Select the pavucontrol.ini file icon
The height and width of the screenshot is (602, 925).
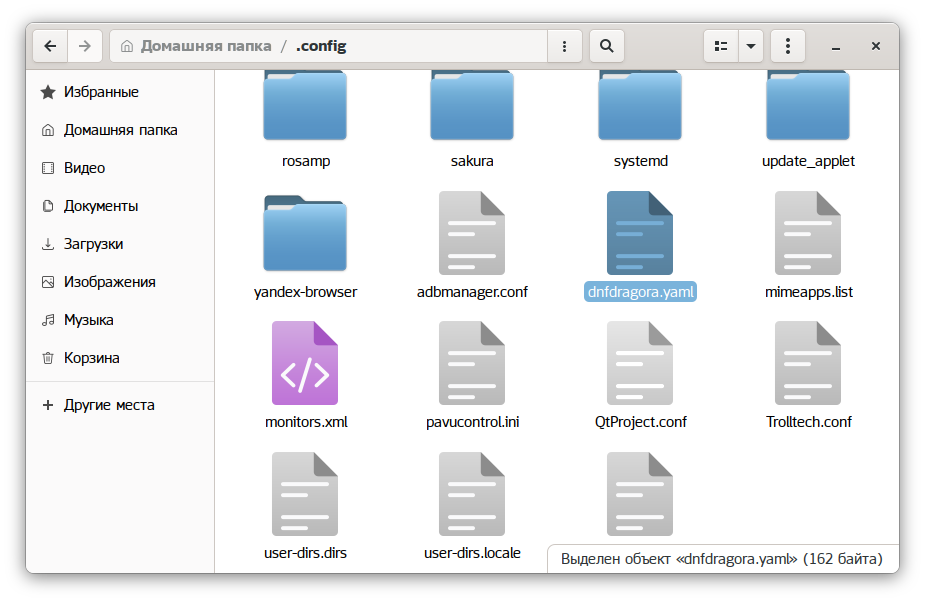[x=472, y=363]
